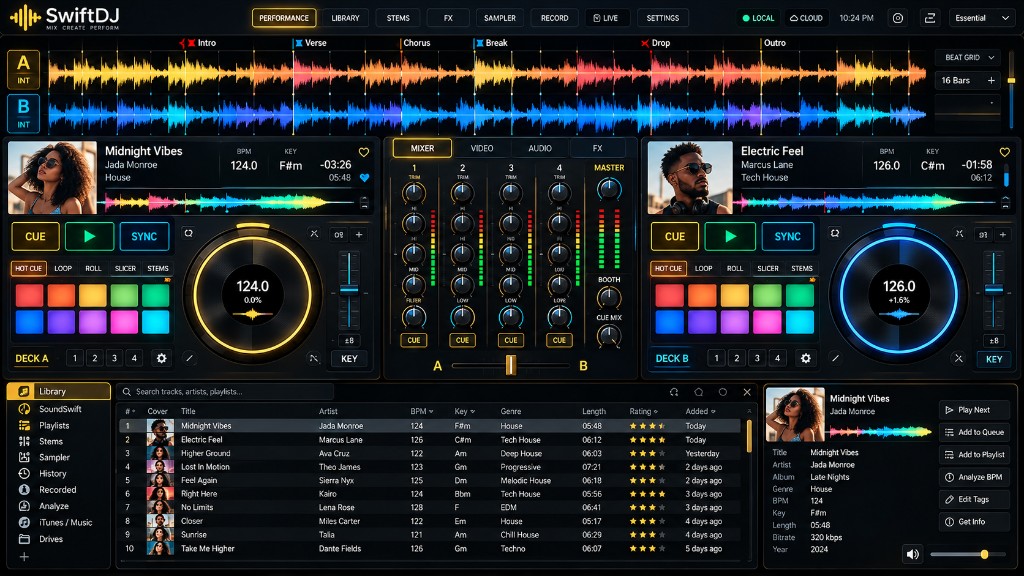
Task: Refresh the library track list
Action: (x=674, y=392)
